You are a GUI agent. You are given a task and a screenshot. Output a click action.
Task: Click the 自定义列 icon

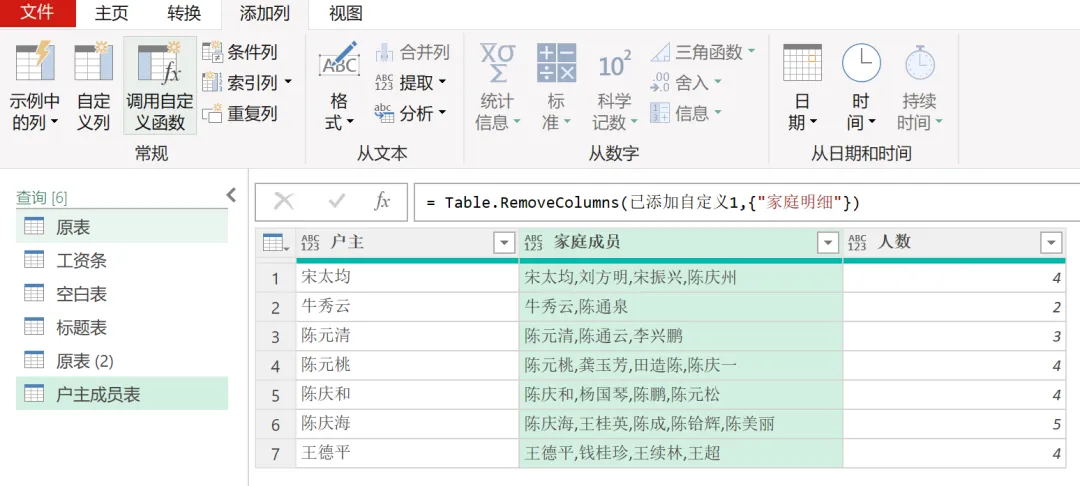tap(94, 62)
